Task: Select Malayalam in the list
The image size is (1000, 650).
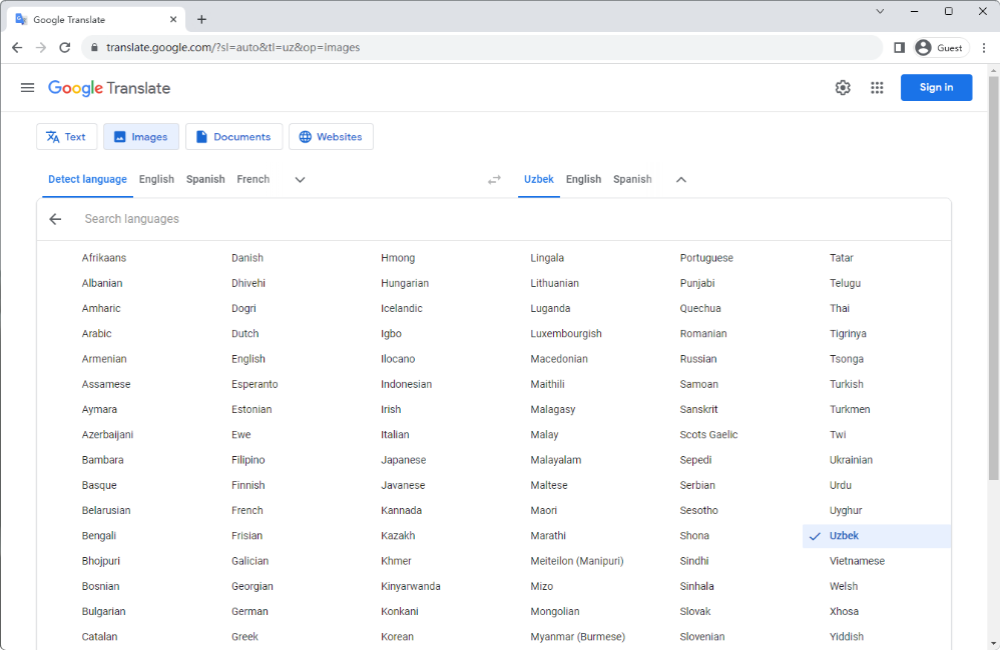Action: point(555,460)
